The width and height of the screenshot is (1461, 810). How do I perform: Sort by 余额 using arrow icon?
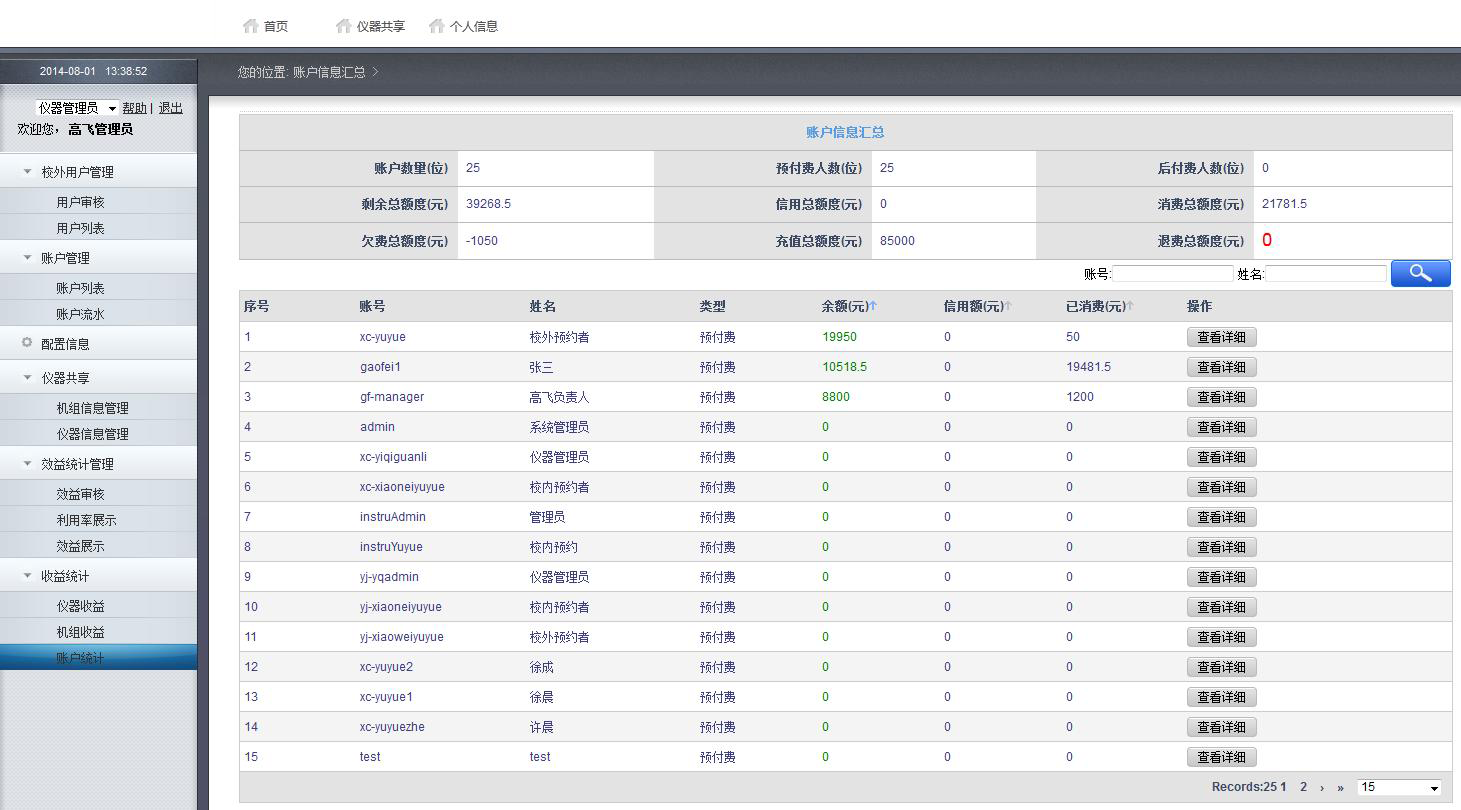click(x=873, y=306)
